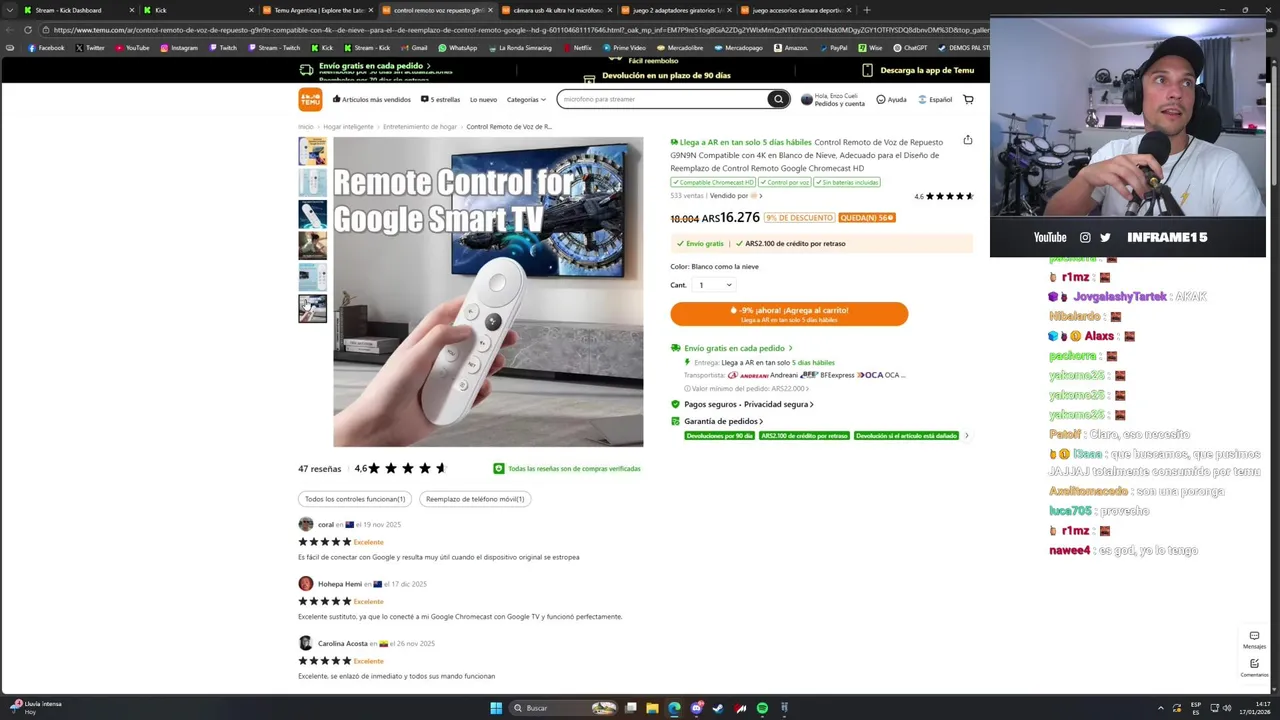Show hidden system tray icons
1280x720 pixels.
click(1160, 708)
